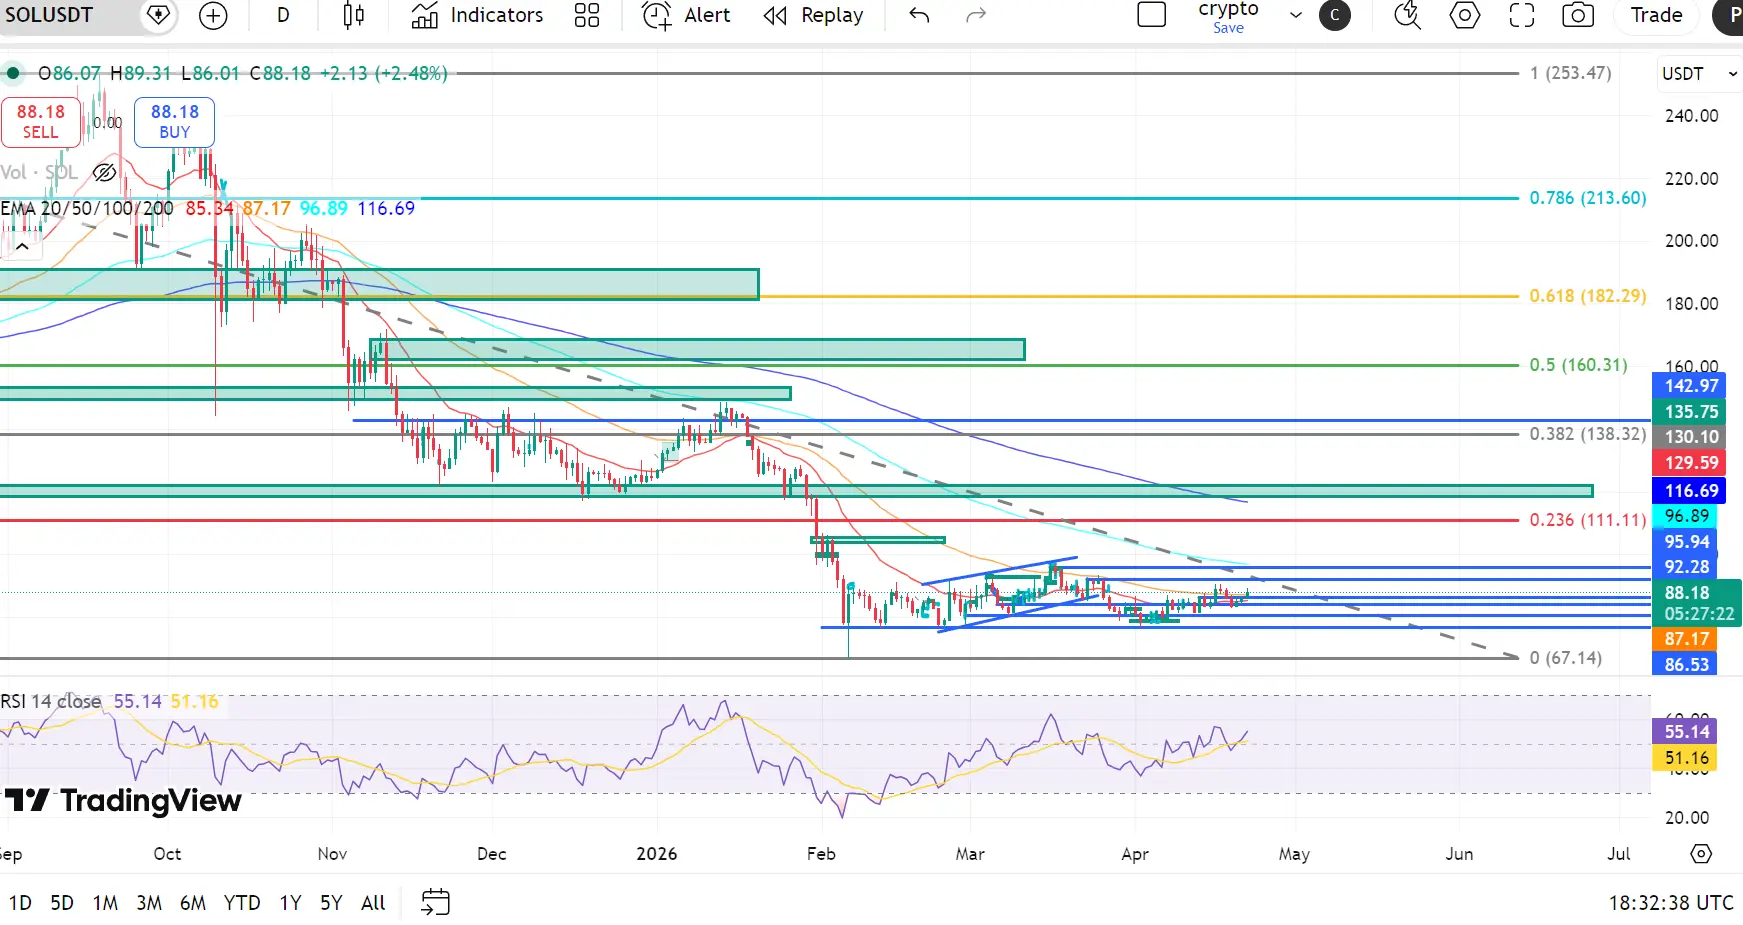
Task: Open time axis settings gear icon
Action: pyautogui.click(x=1701, y=854)
